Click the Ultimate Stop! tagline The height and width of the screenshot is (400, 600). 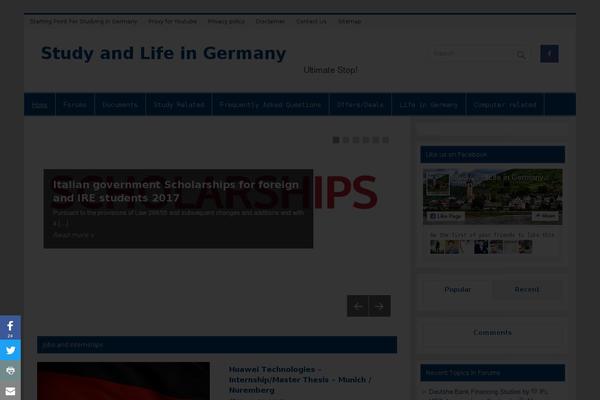pyautogui.click(x=331, y=70)
